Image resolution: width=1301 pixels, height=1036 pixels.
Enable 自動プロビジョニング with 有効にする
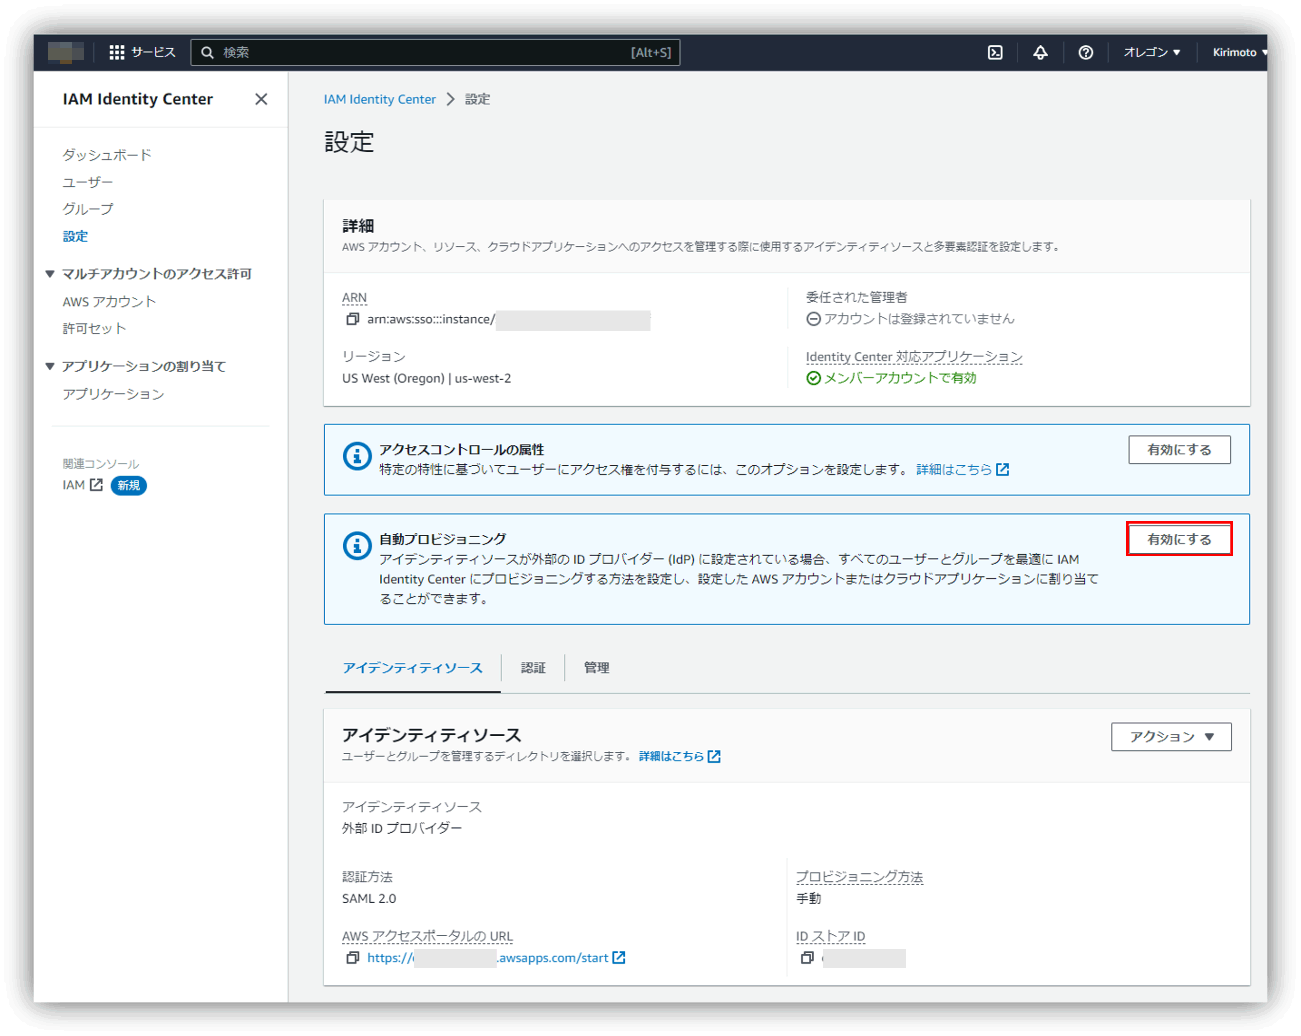pyautogui.click(x=1179, y=539)
